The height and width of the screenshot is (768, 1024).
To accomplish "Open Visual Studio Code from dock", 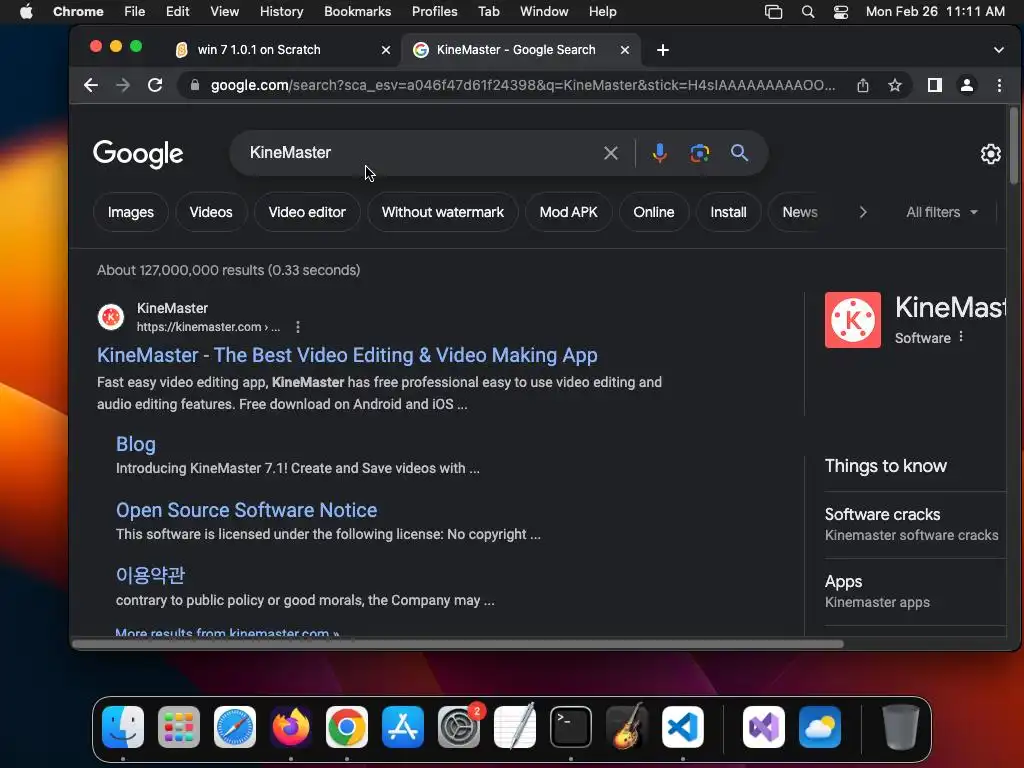I will (x=683, y=727).
